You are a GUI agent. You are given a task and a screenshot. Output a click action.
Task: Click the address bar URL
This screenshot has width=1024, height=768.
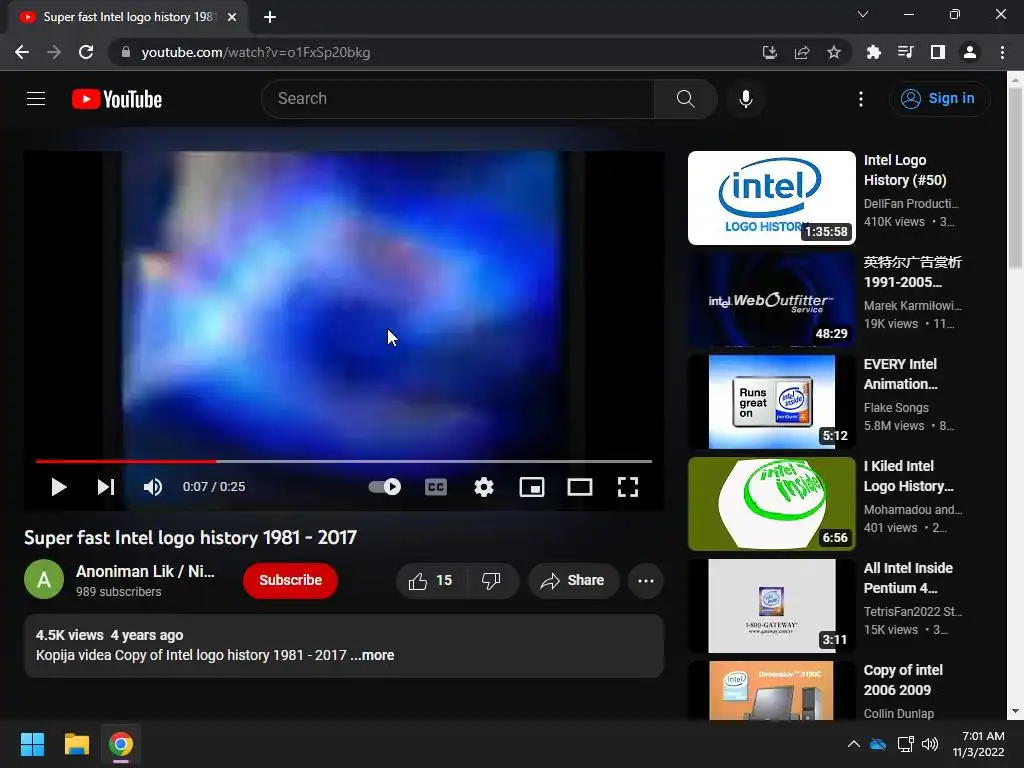click(x=255, y=52)
